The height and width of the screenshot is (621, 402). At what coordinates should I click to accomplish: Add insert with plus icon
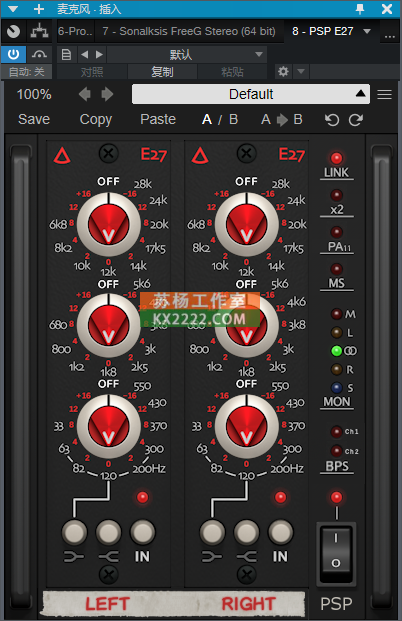click(x=39, y=9)
